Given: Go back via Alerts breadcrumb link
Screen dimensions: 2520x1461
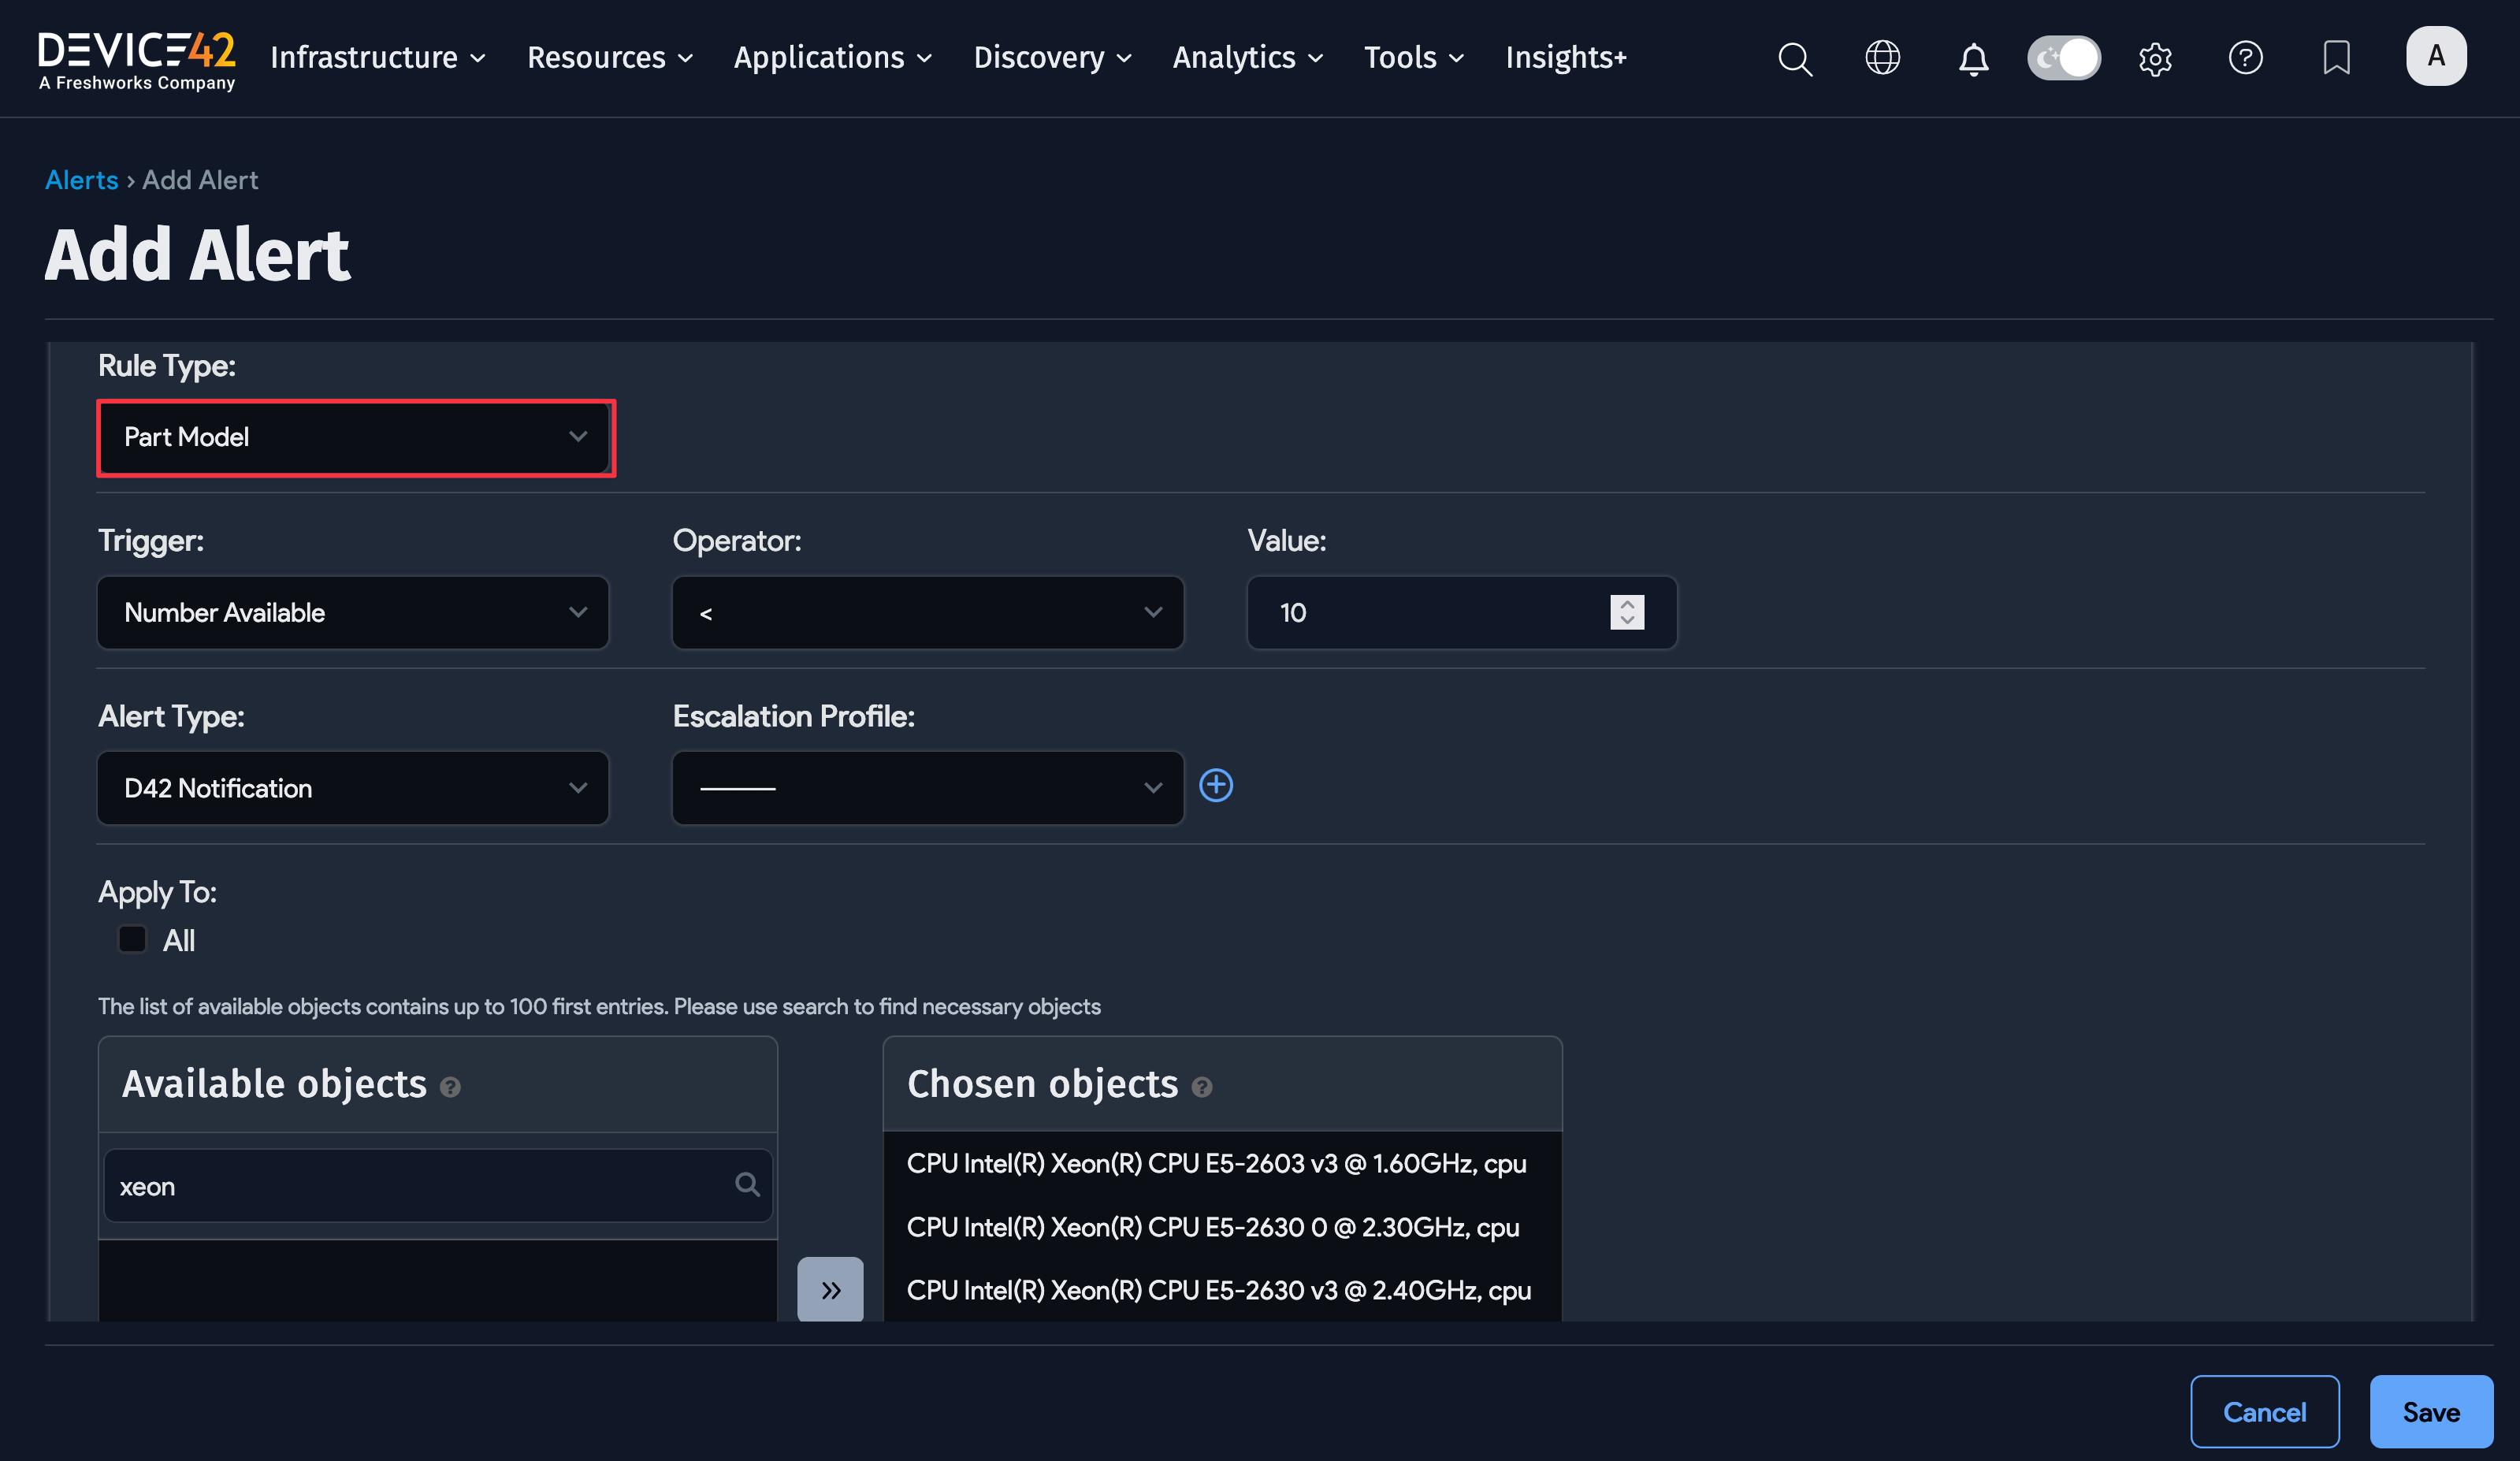Looking at the screenshot, I should click(81, 180).
